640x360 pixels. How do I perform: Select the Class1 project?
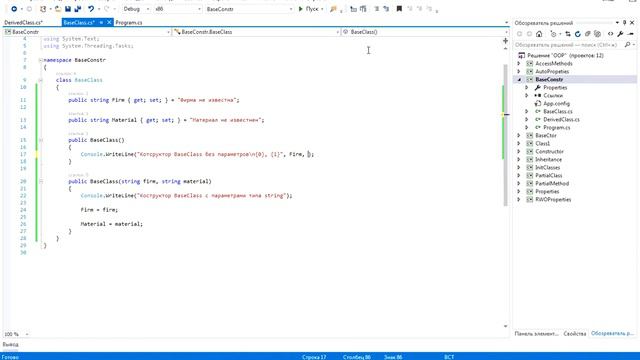542,143
